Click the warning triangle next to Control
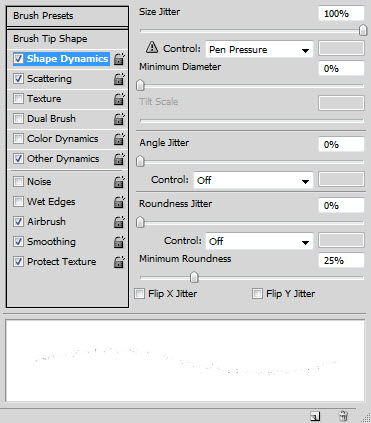This screenshot has height=423, width=371. (x=152, y=47)
